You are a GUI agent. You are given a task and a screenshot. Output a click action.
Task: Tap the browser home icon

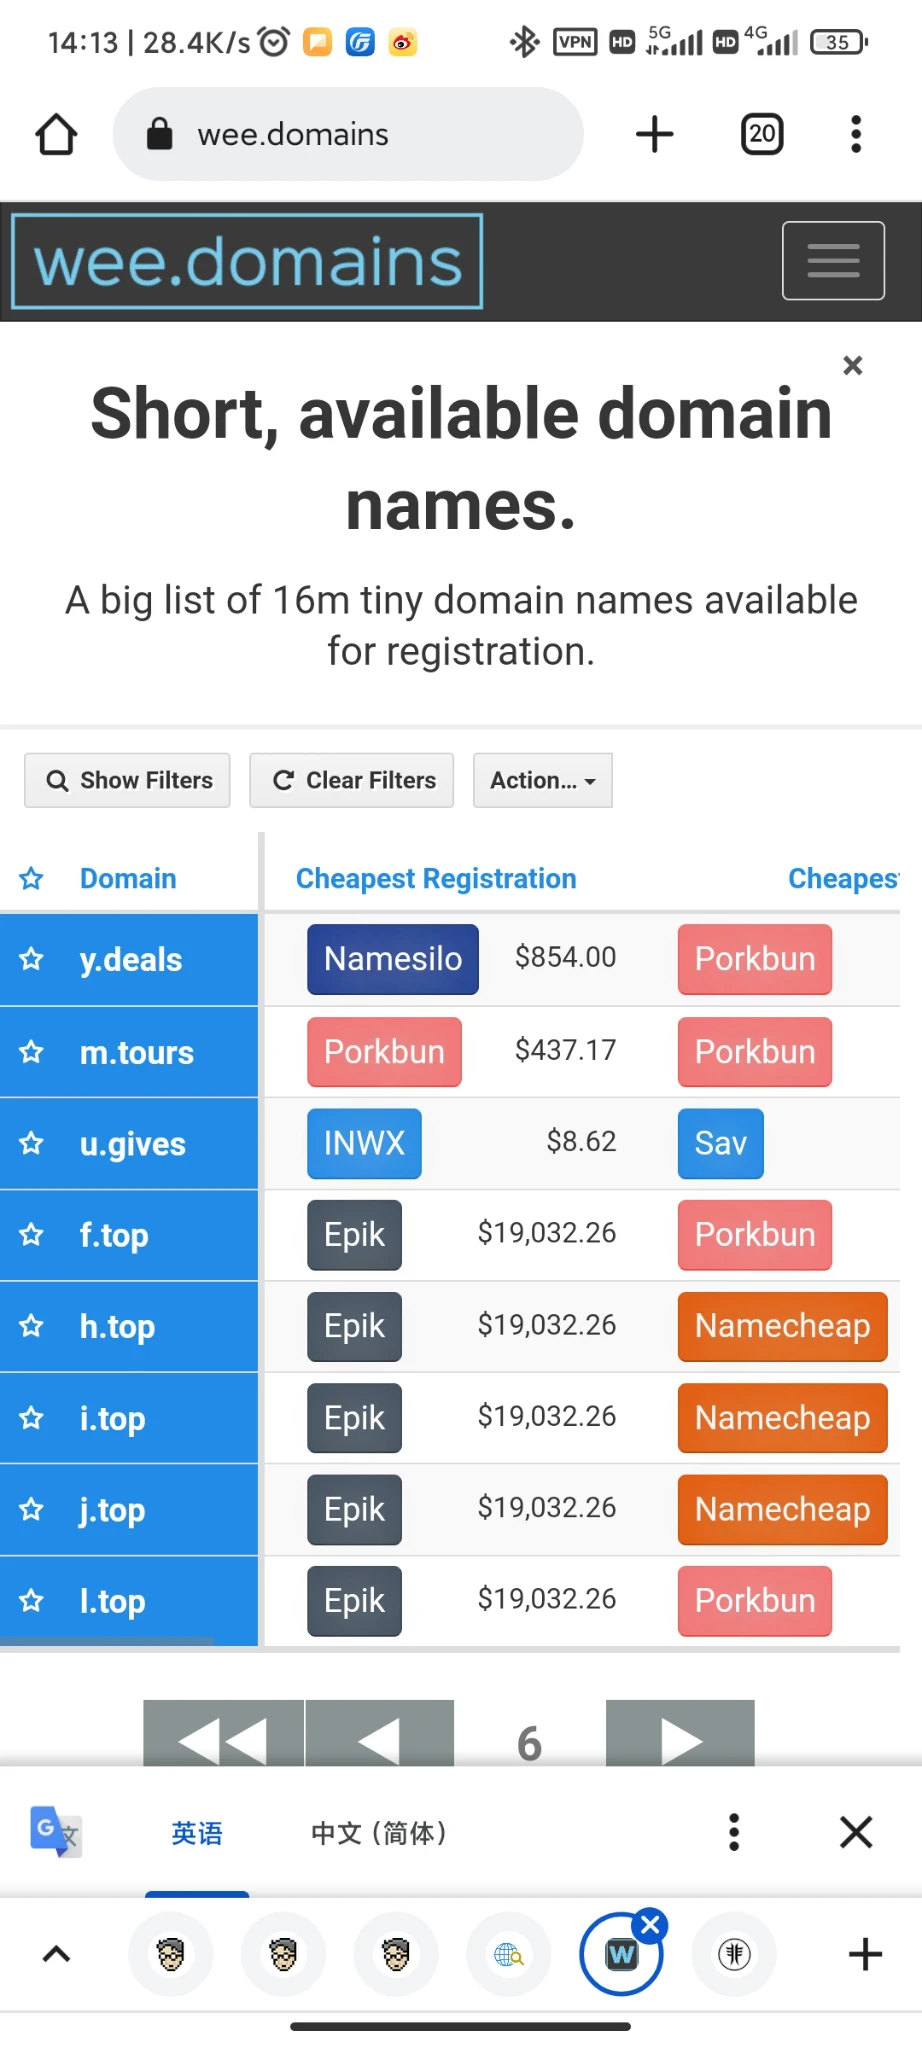click(x=56, y=134)
